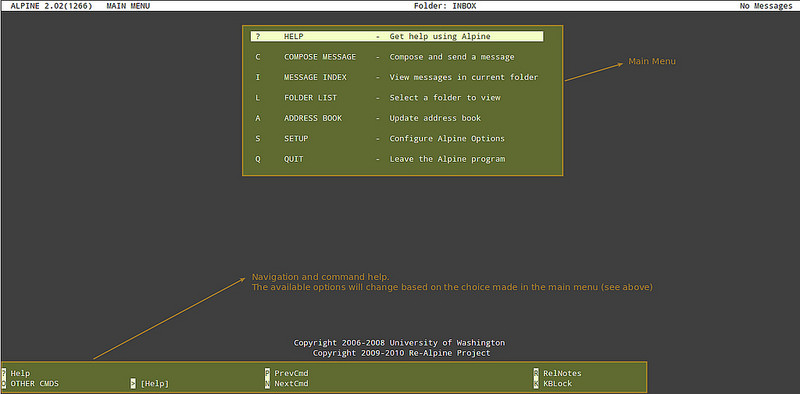Click the 'P' key box beside PrevCmd
800x394 pixels.
pos(267,373)
